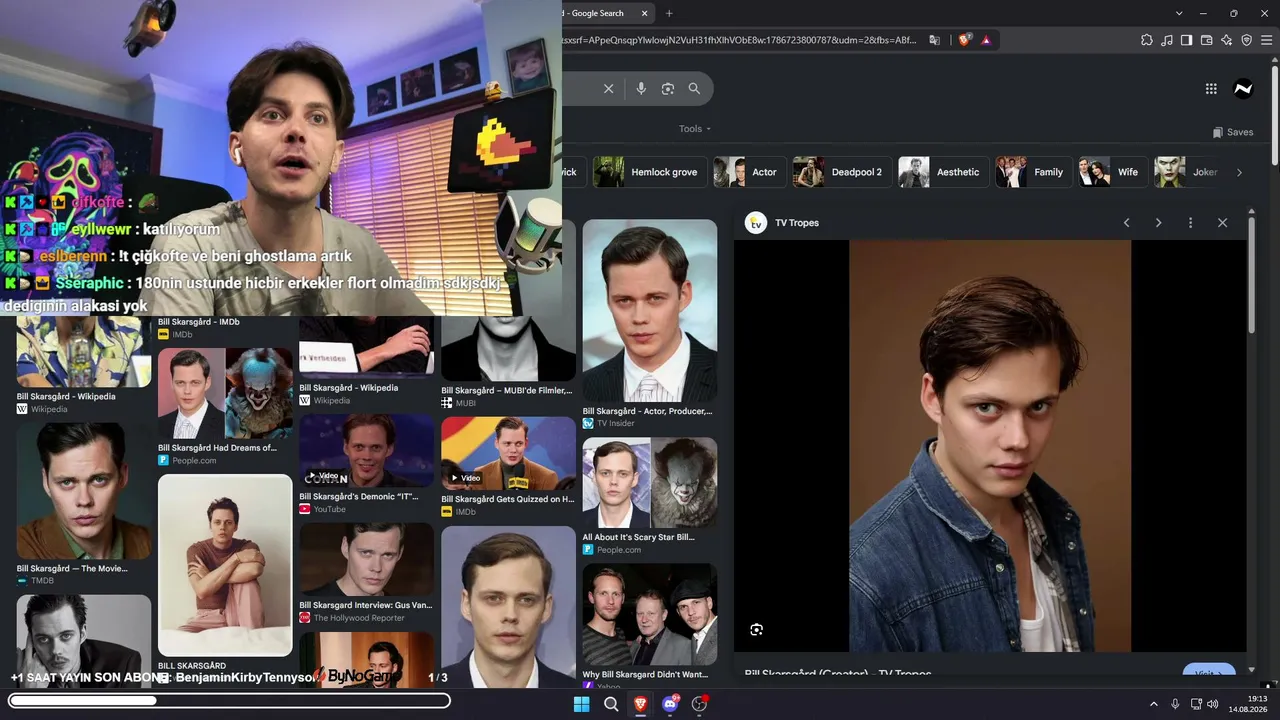This screenshot has width=1280, height=720.
Task: Open the TV Insider 'Actor, Producer' image result
Action: pyautogui.click(x=650, y=311)
